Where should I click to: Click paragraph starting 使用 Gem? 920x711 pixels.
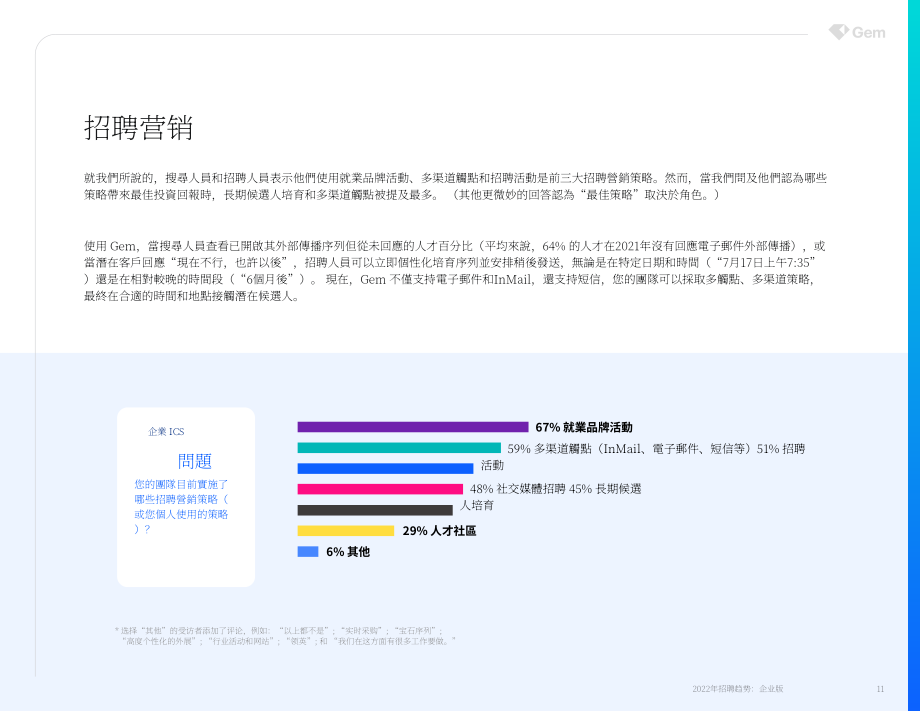coord(455,271)
